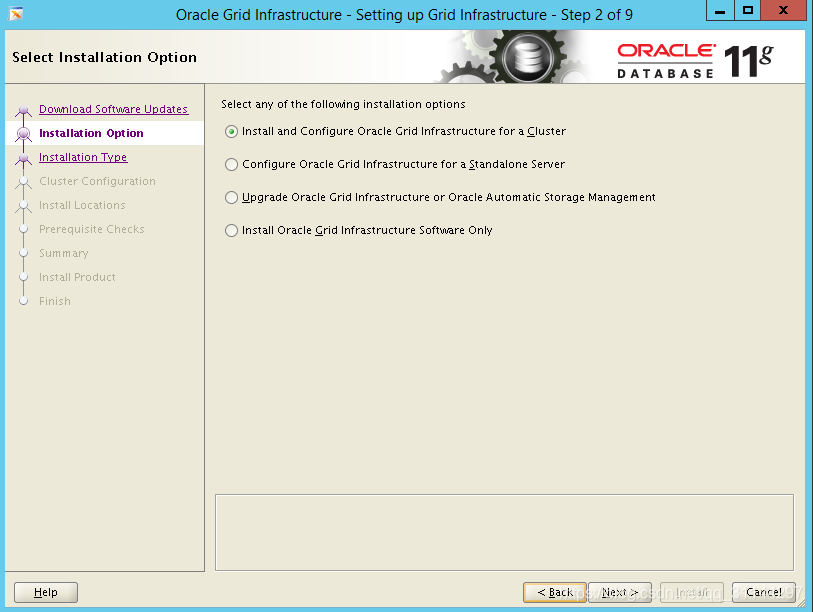
Task: Click the Finish step label
Action: click(x=54, y=301)
